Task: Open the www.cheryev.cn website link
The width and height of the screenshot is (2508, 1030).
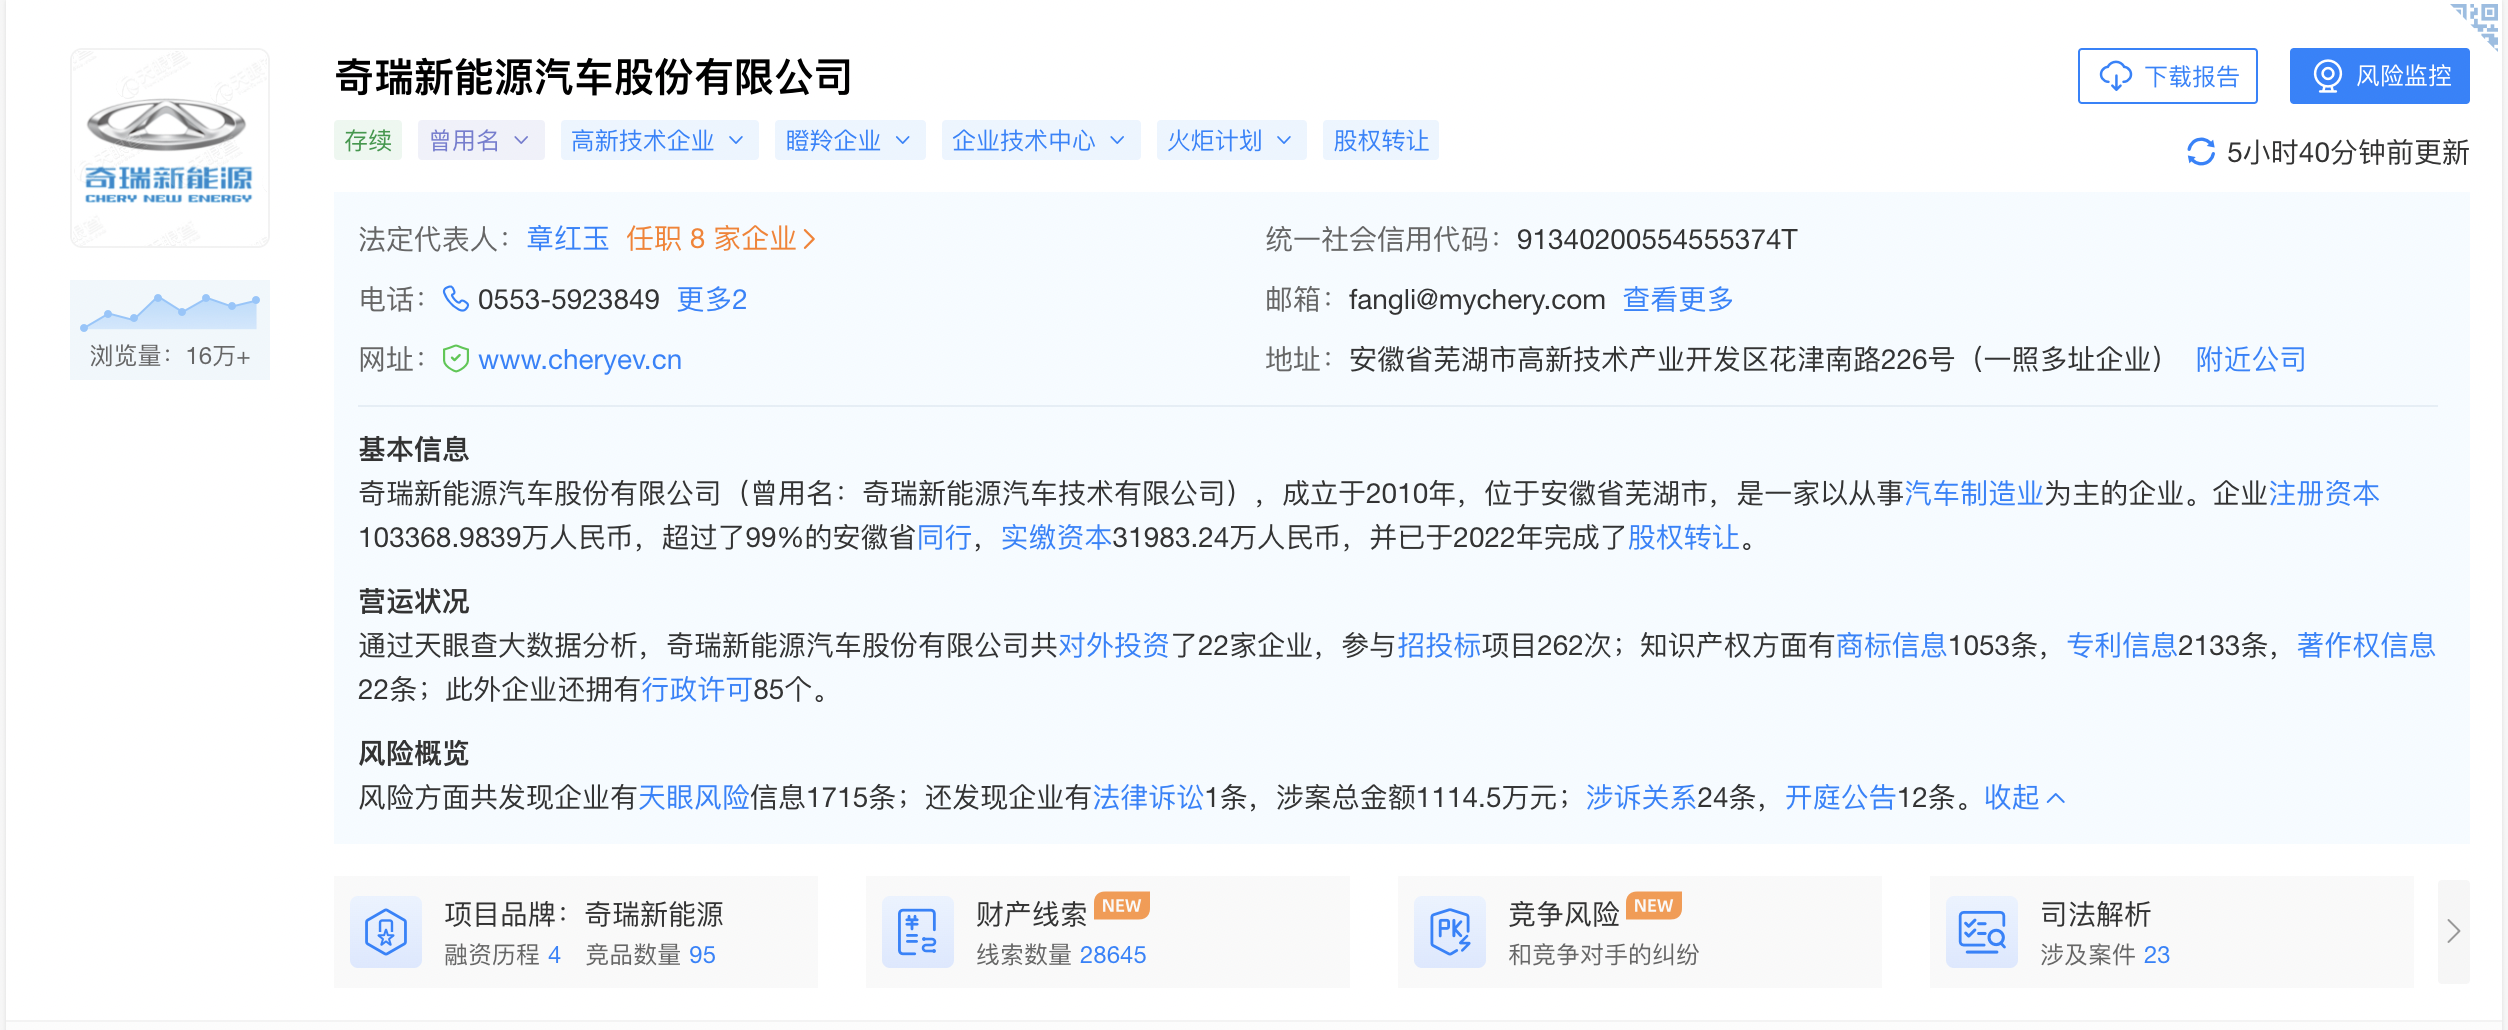Action: 580,359
